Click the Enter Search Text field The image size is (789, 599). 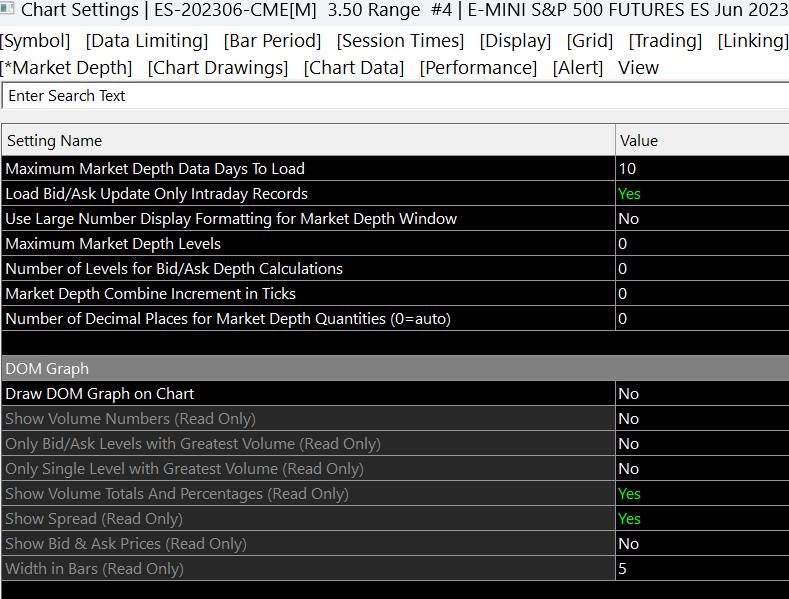396,96
